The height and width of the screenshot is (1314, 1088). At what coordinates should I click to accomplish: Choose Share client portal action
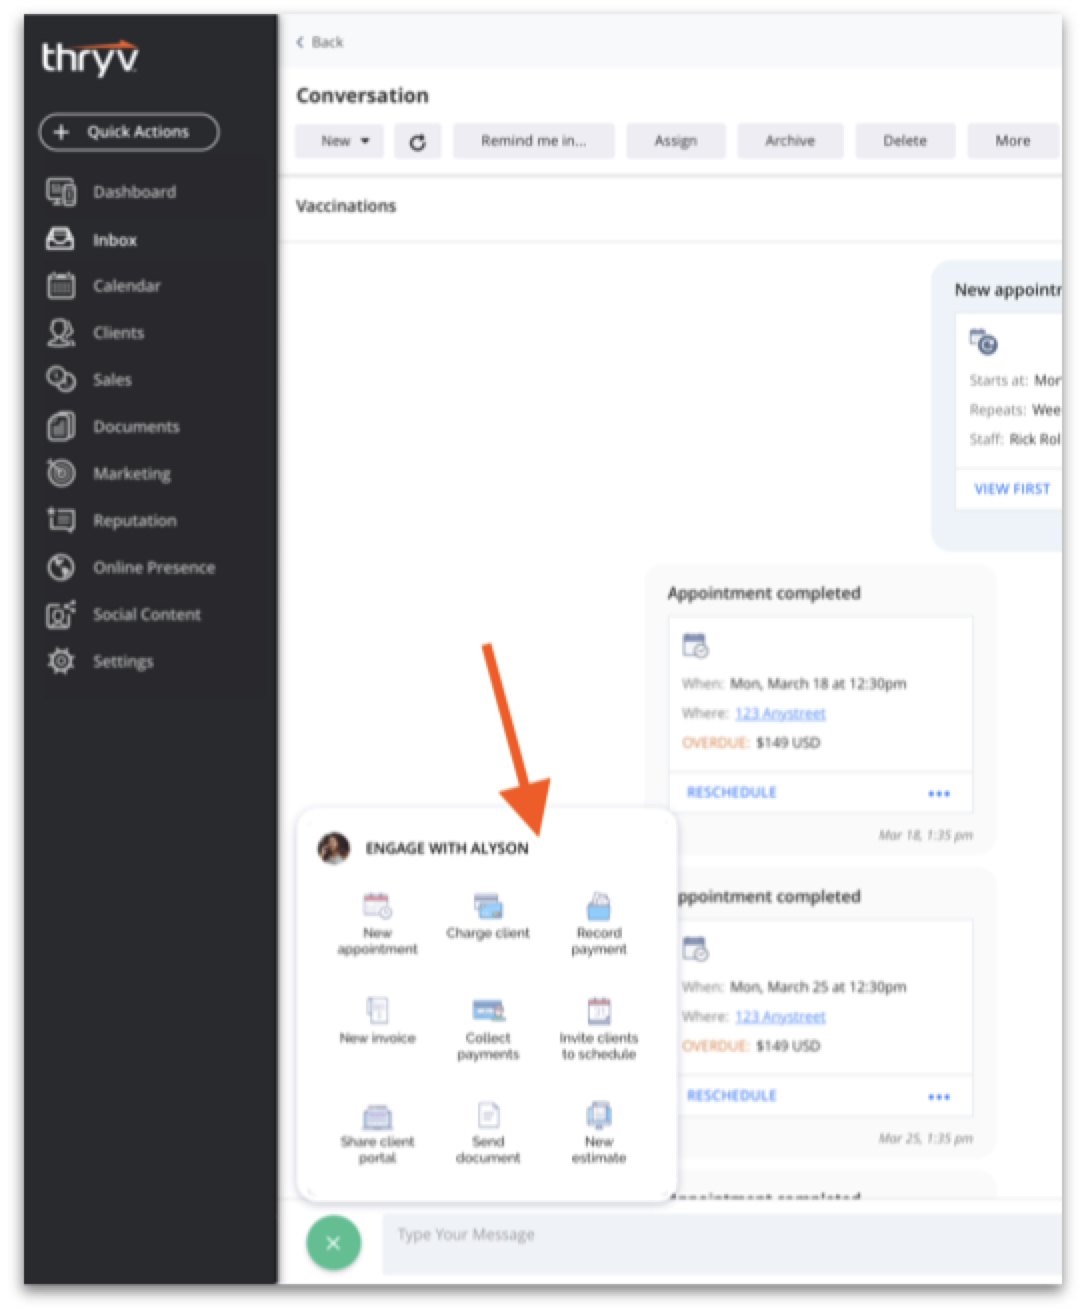coord(377,1133)
